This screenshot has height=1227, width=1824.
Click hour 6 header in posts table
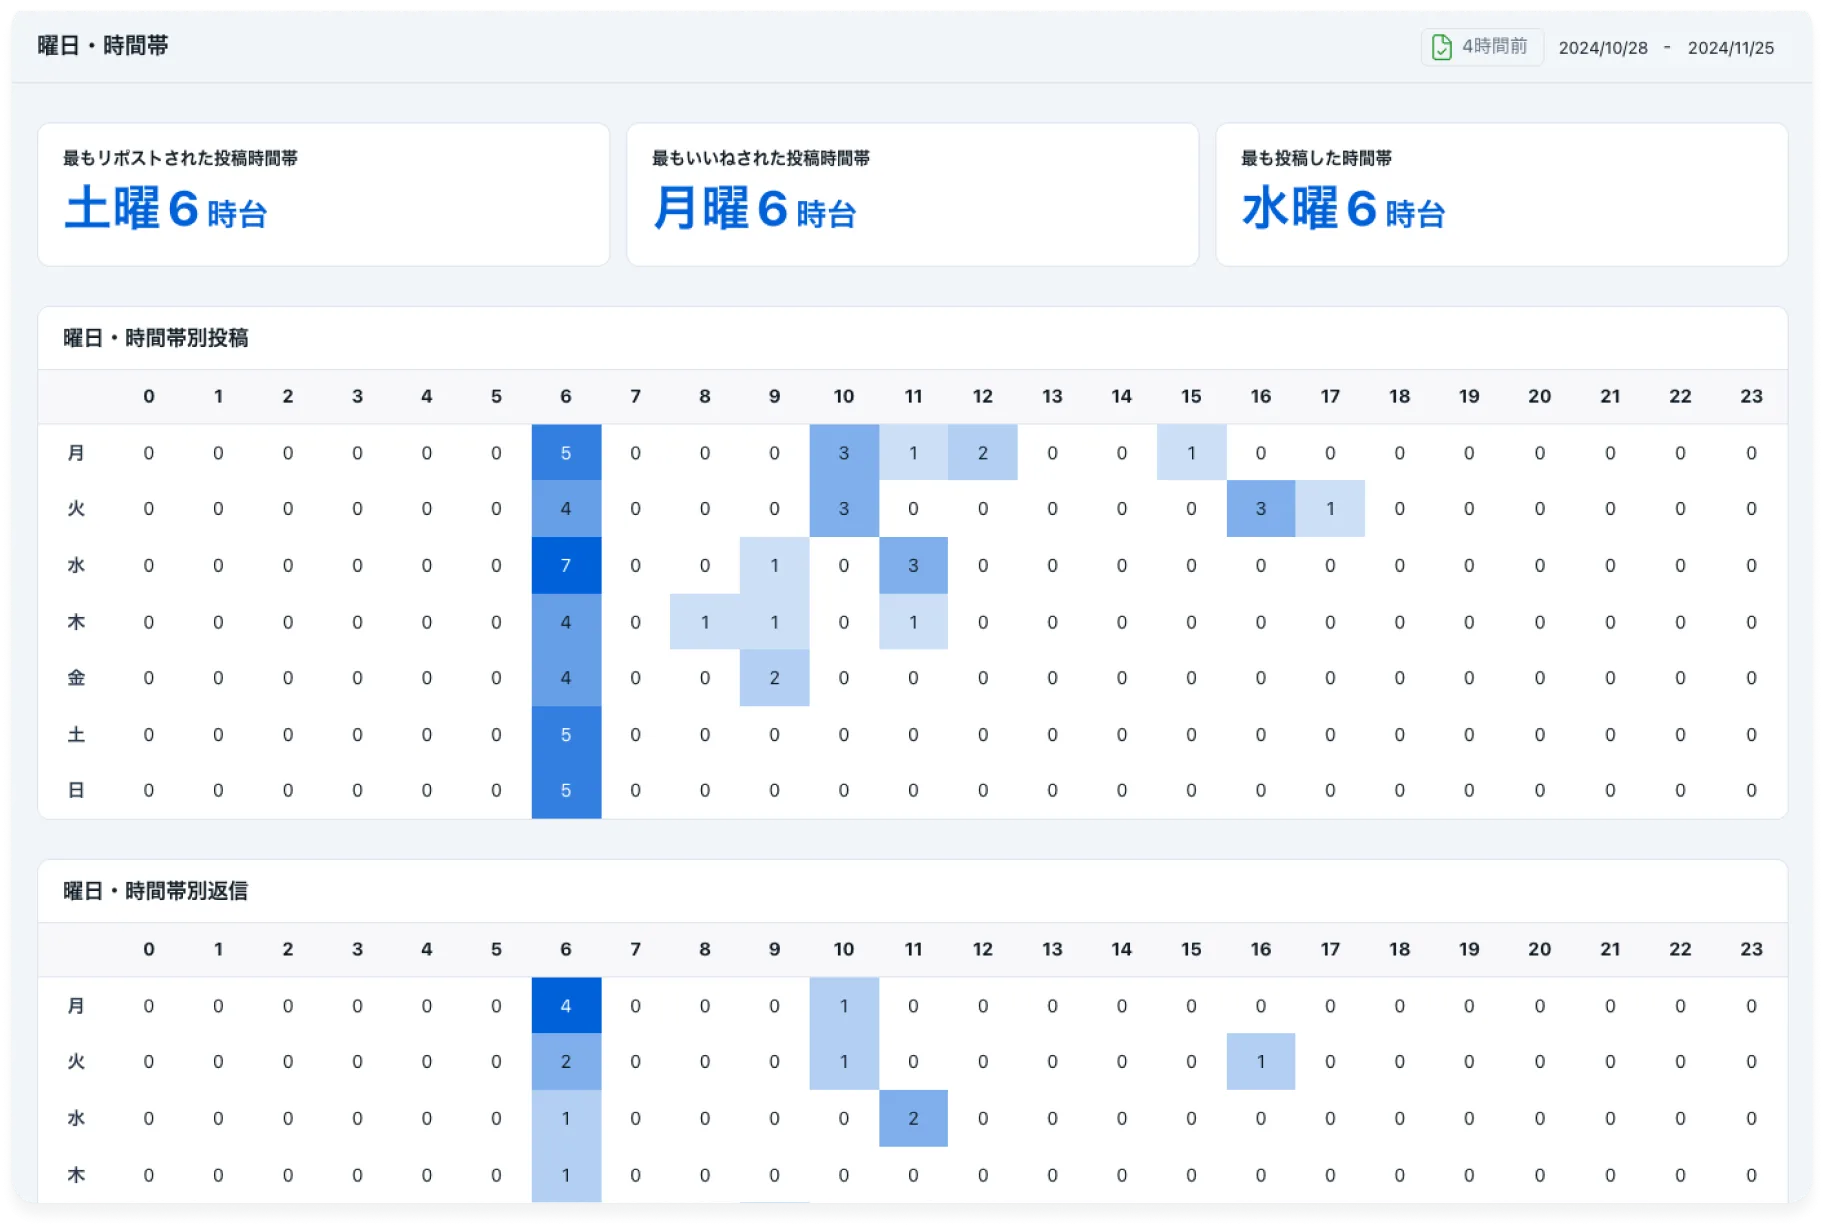[566, 397]
